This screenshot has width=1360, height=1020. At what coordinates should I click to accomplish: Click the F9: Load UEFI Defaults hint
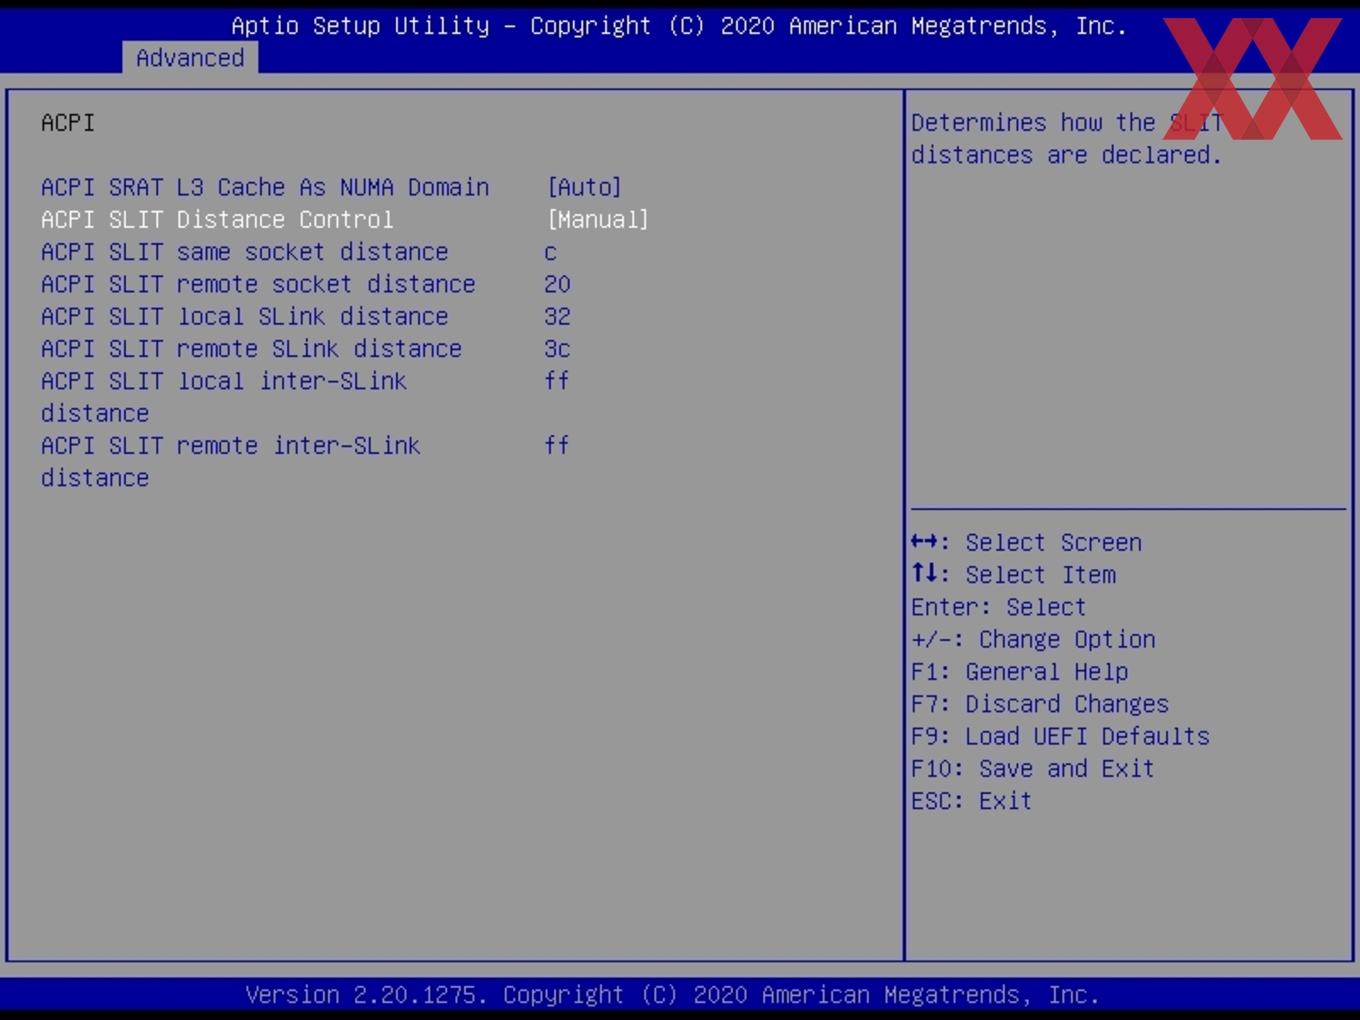(1060, 736)
